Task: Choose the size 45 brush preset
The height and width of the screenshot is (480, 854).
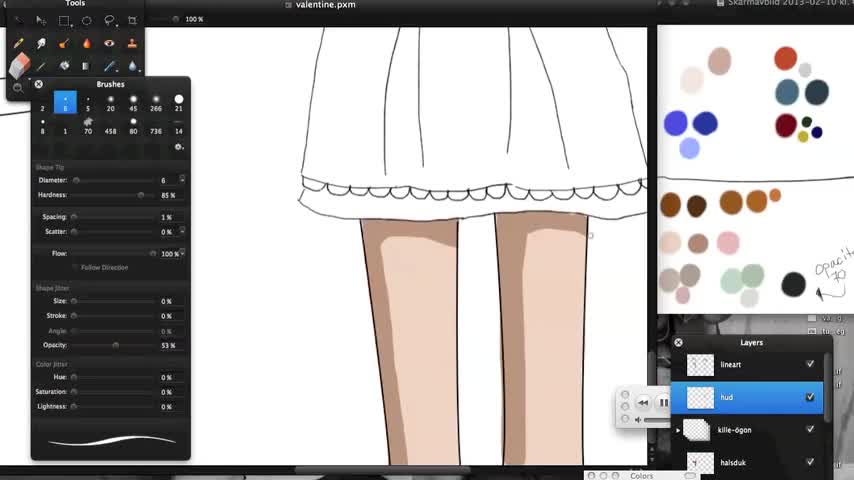Action: (x=133, y=102)
